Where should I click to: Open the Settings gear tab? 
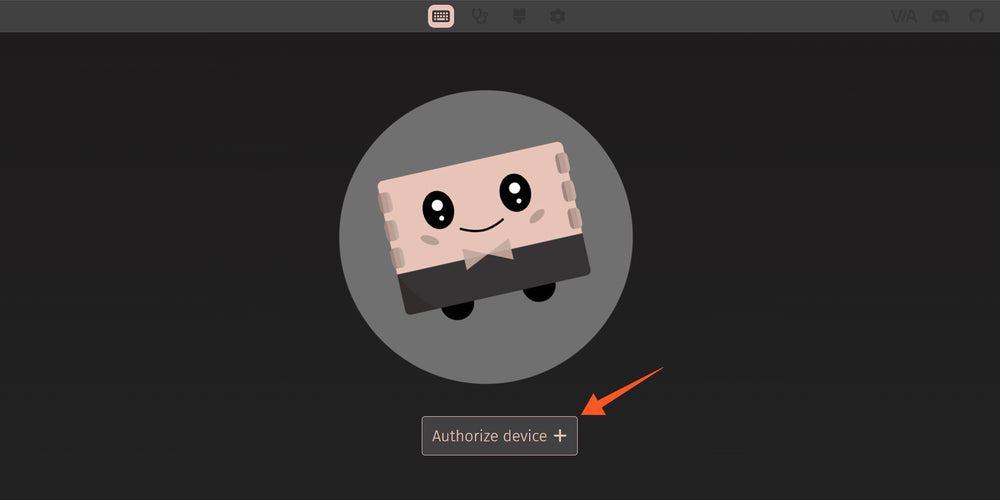pyautogui.click(x=558, y=16)
